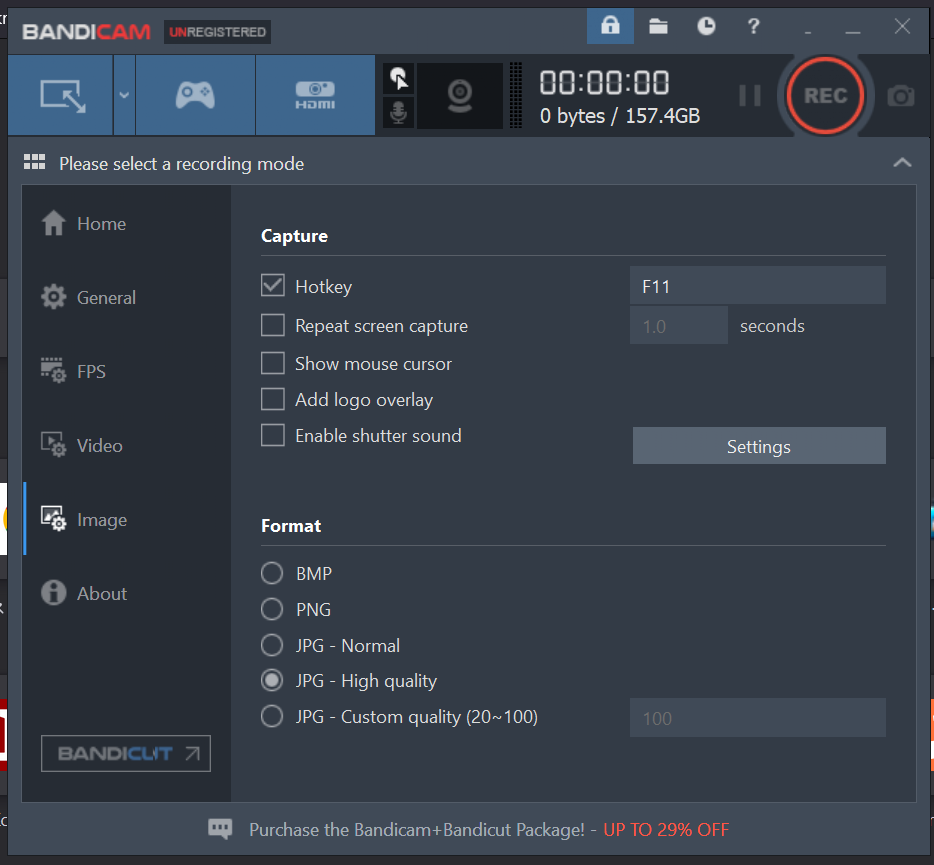
Task: Minimize to tray with the small dash button
Action: point(808,32)
